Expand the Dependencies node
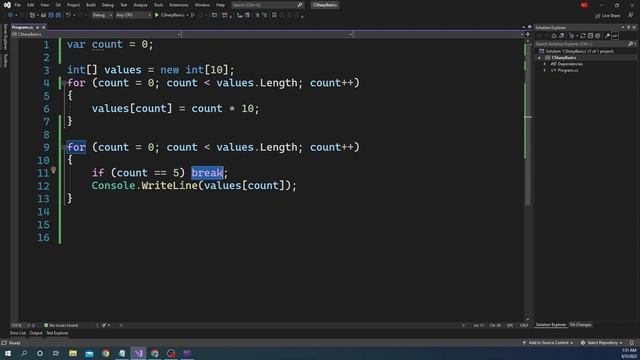 point(544,64)
